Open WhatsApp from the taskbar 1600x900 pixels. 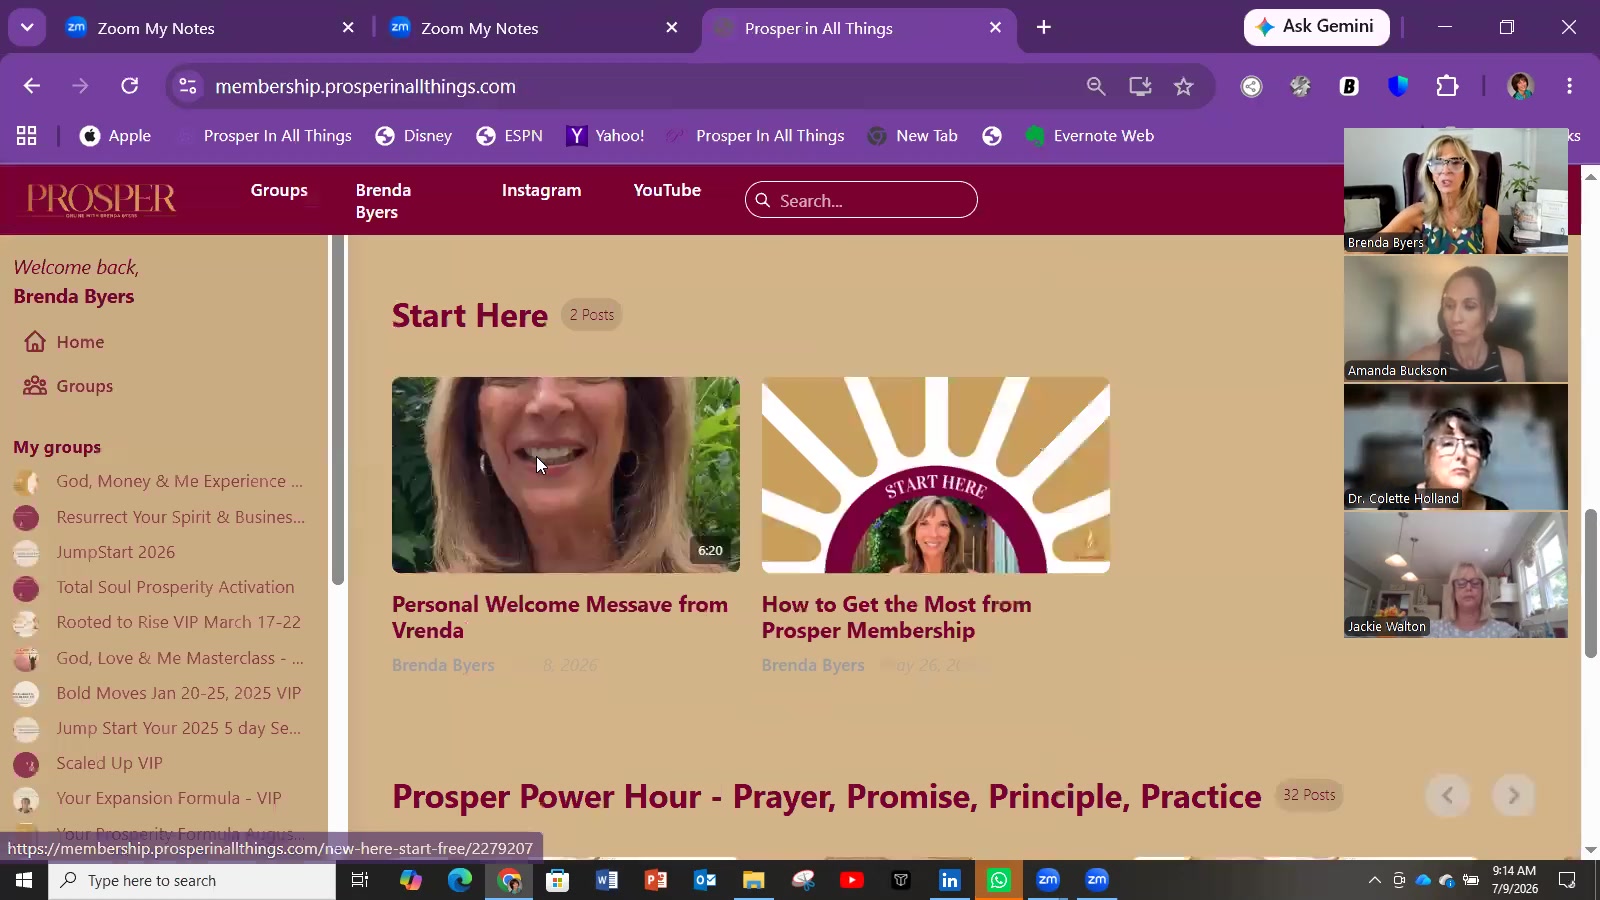coord(999,880)
